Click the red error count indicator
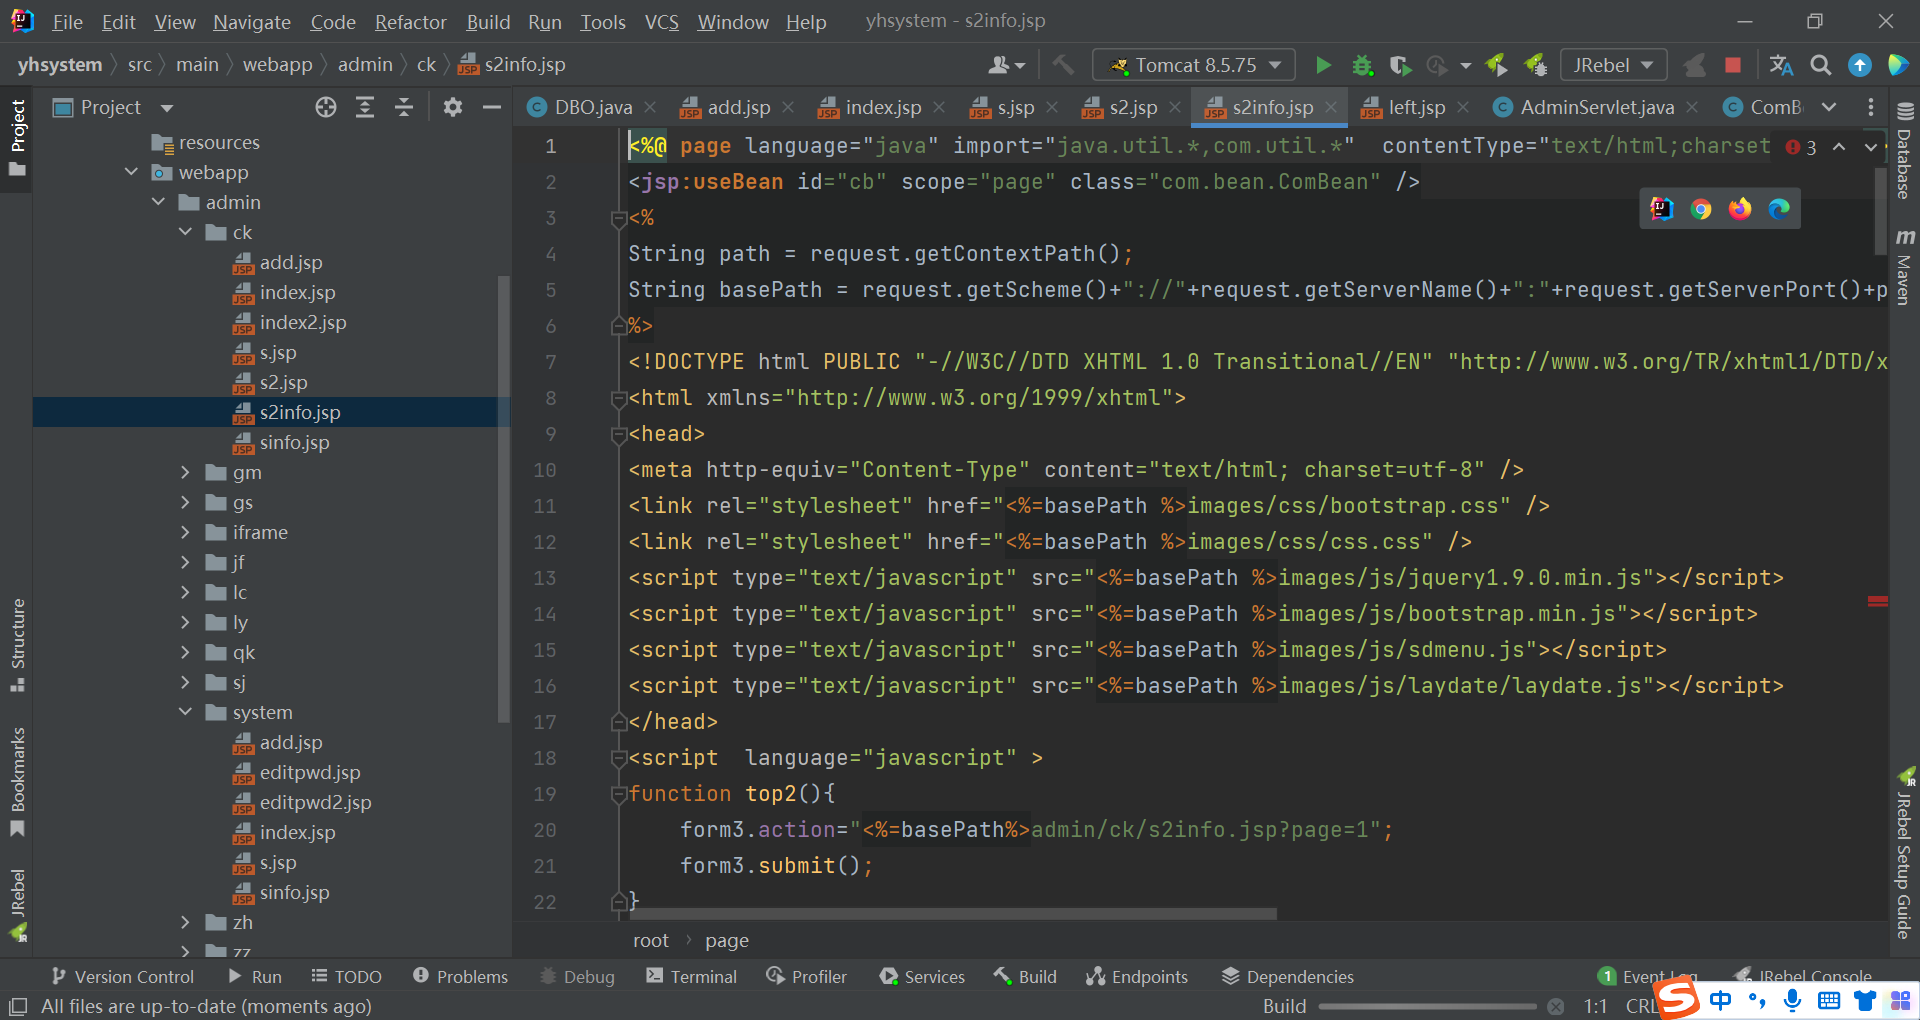 point(1802,147)
